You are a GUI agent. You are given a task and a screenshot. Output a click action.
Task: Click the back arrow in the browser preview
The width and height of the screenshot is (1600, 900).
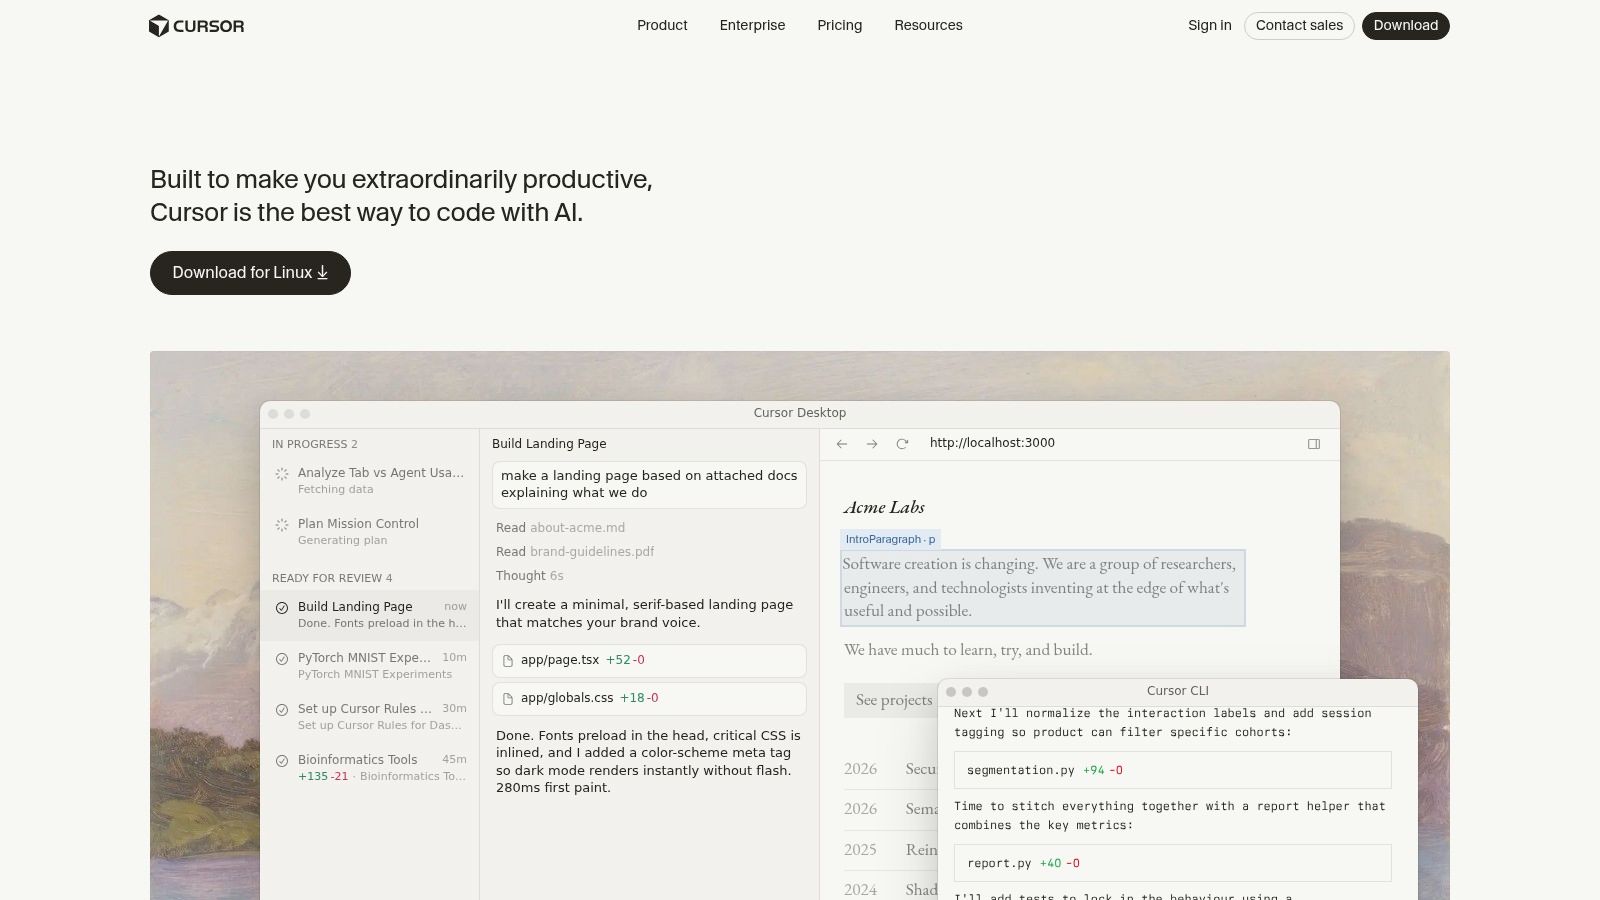point(842,444)
